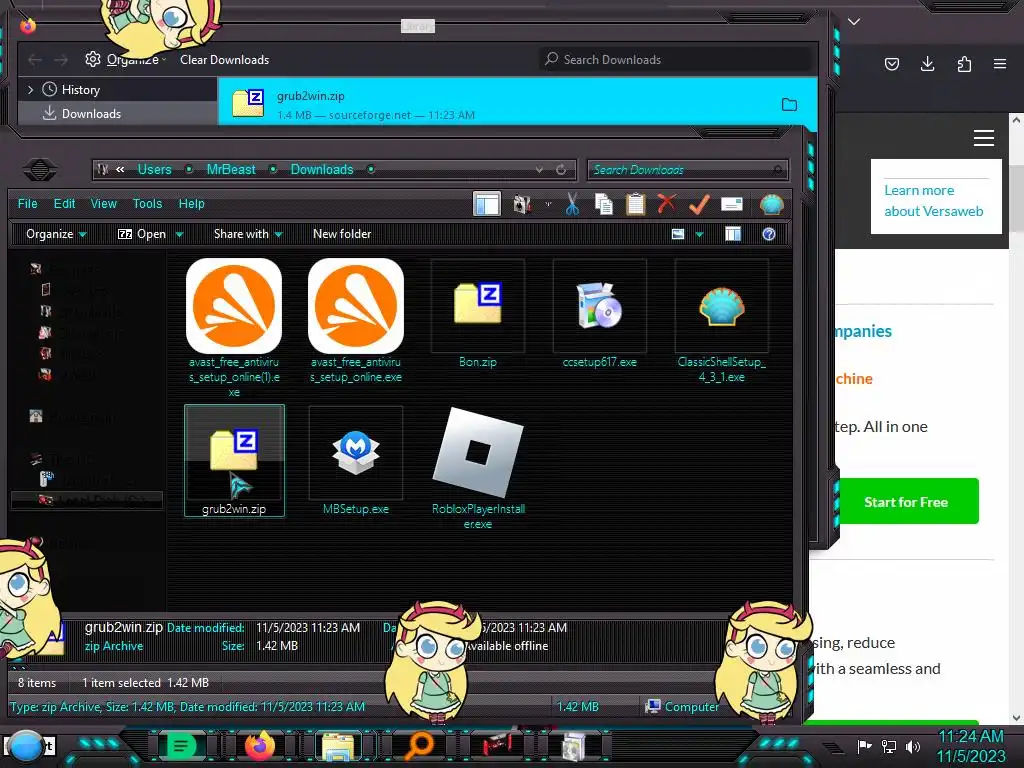Click the New folder button

(x=342, y=234)
